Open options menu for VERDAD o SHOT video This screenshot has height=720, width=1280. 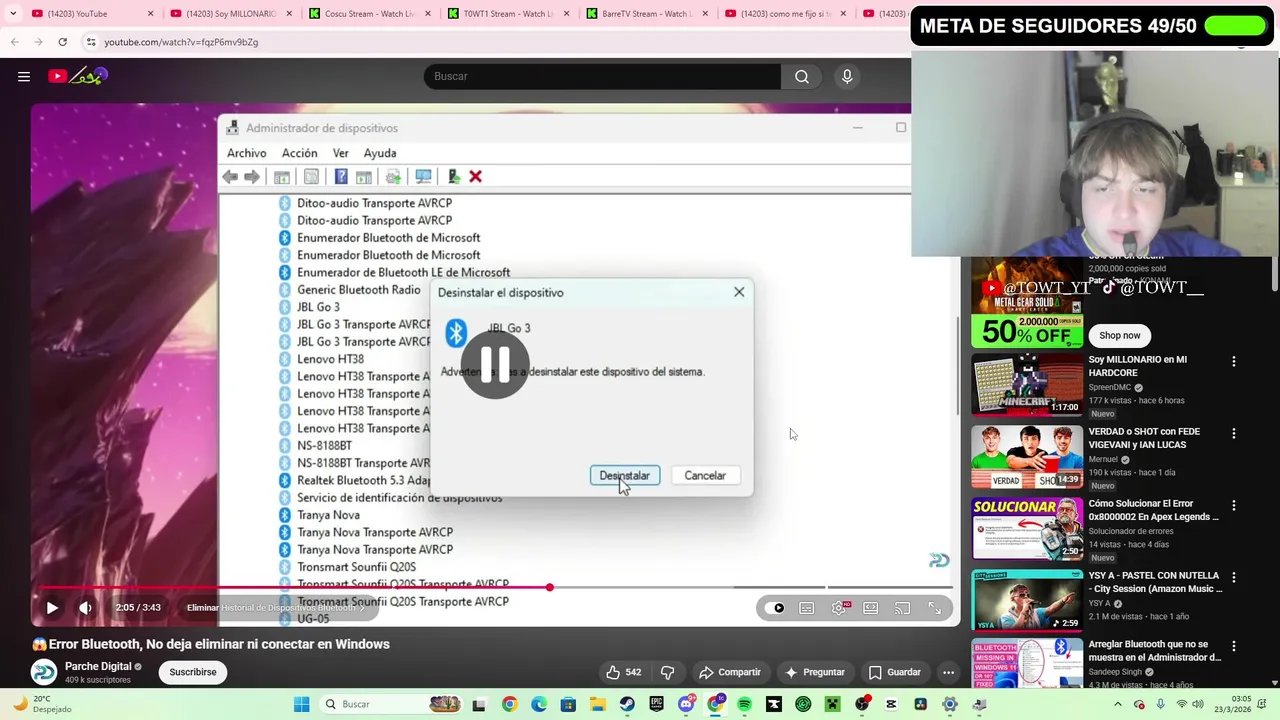[1233, 433]
